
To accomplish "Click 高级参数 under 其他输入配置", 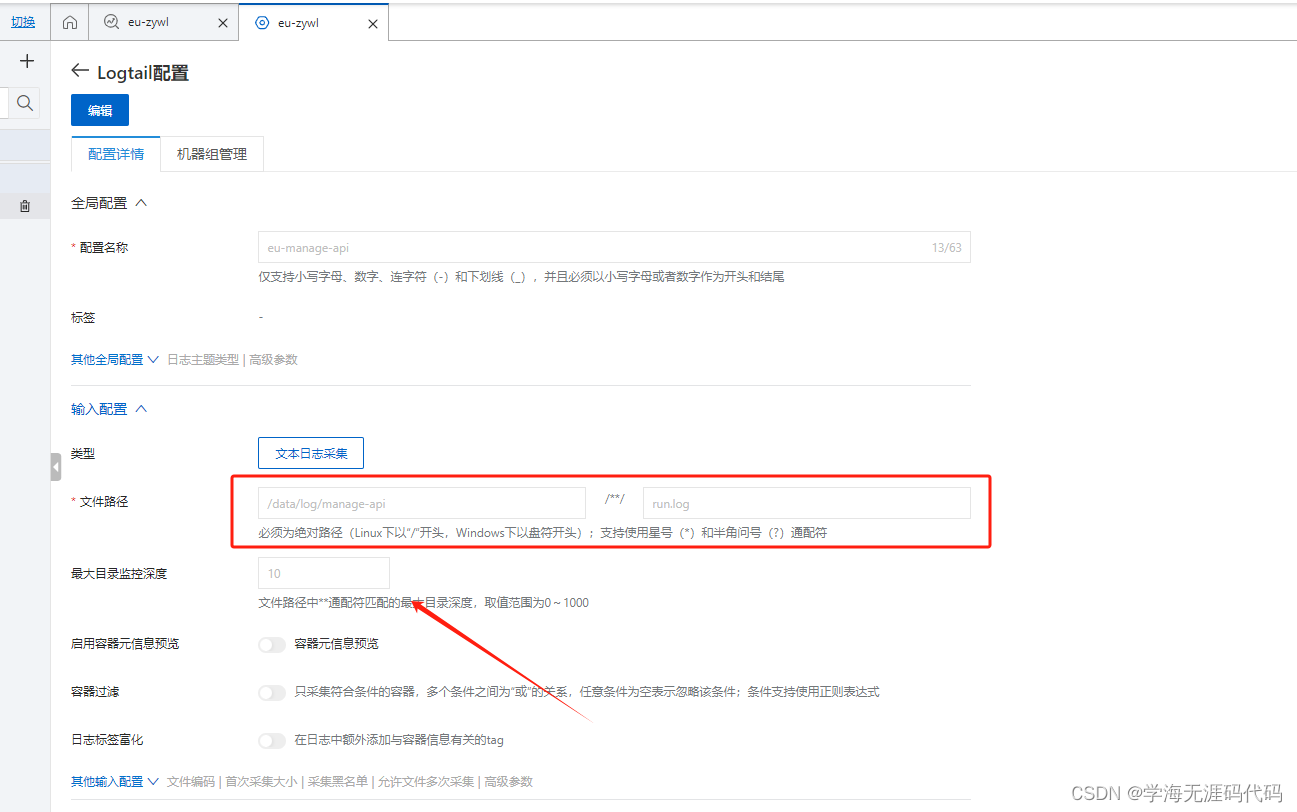I will (x=508, y=781).
